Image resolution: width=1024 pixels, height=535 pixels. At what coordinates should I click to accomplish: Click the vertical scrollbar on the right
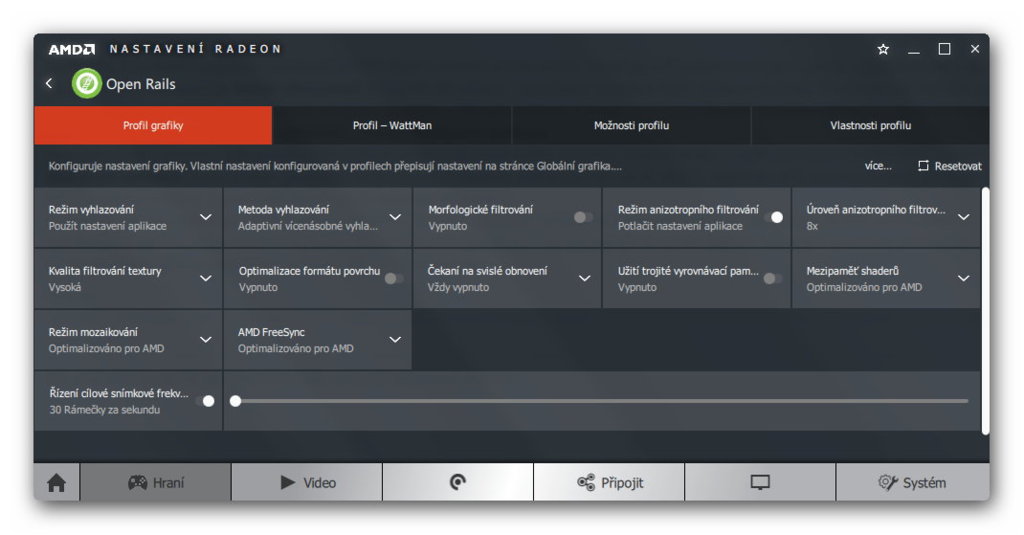tap(985, 311)
